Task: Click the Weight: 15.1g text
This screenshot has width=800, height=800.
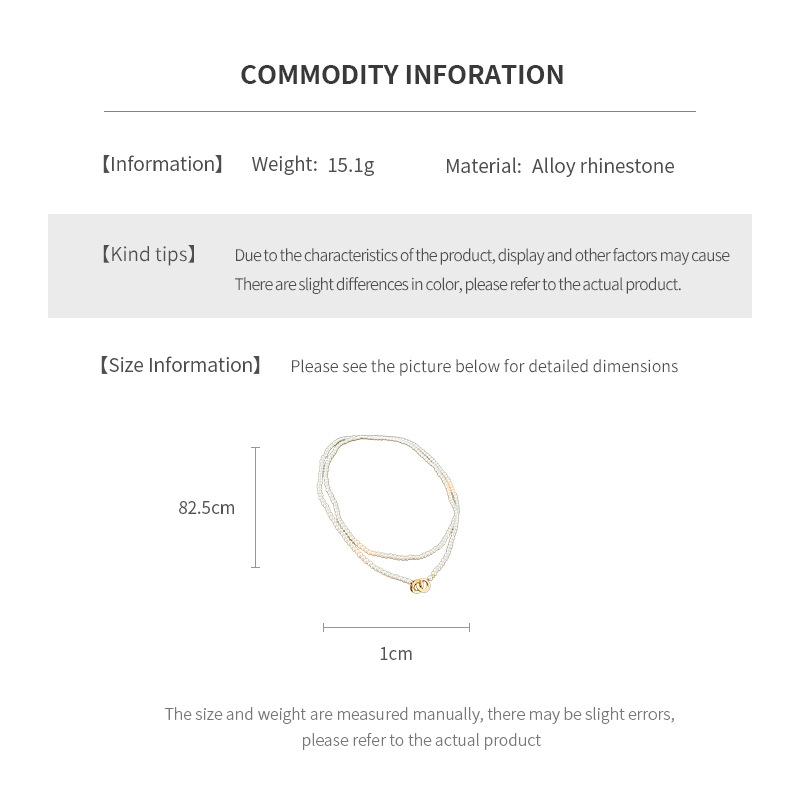Action: coord(312,165)
